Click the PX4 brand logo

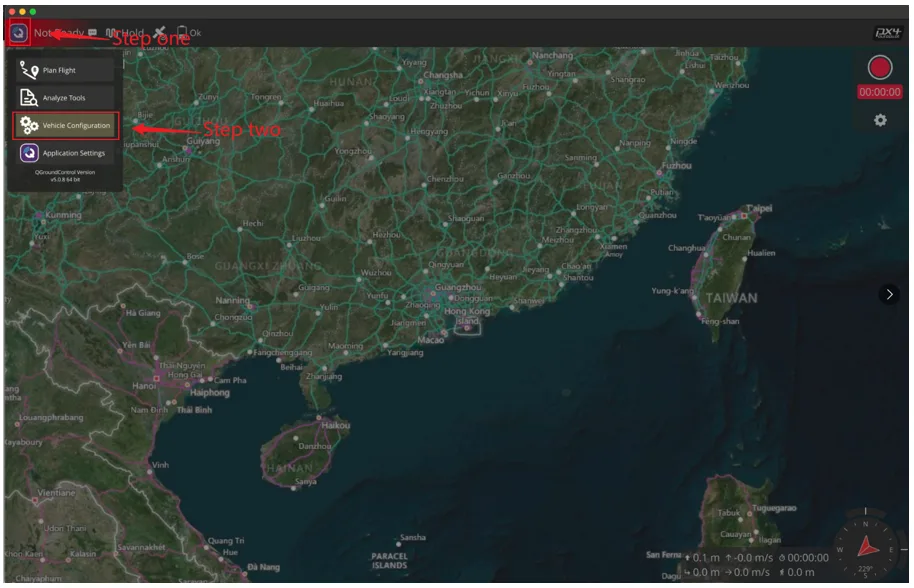(888, 33)
